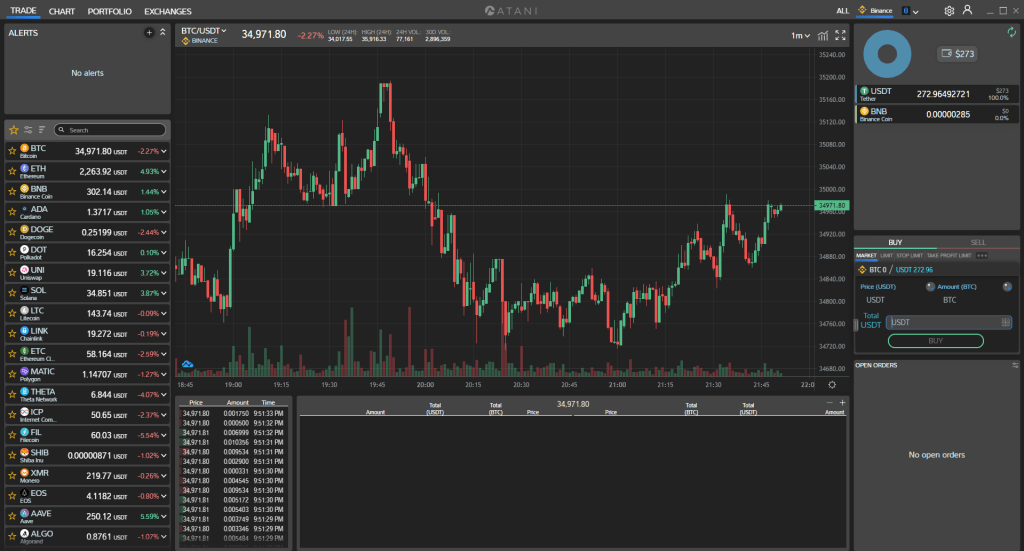
Task: Click the coin Search field
Action: pyautogui.click(x=110, y=130)
